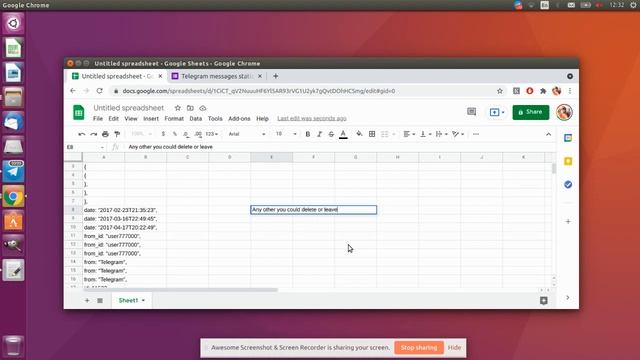640x360 pixels.
Task: Click the Print icon in toolbar
Action: [105, 134]
